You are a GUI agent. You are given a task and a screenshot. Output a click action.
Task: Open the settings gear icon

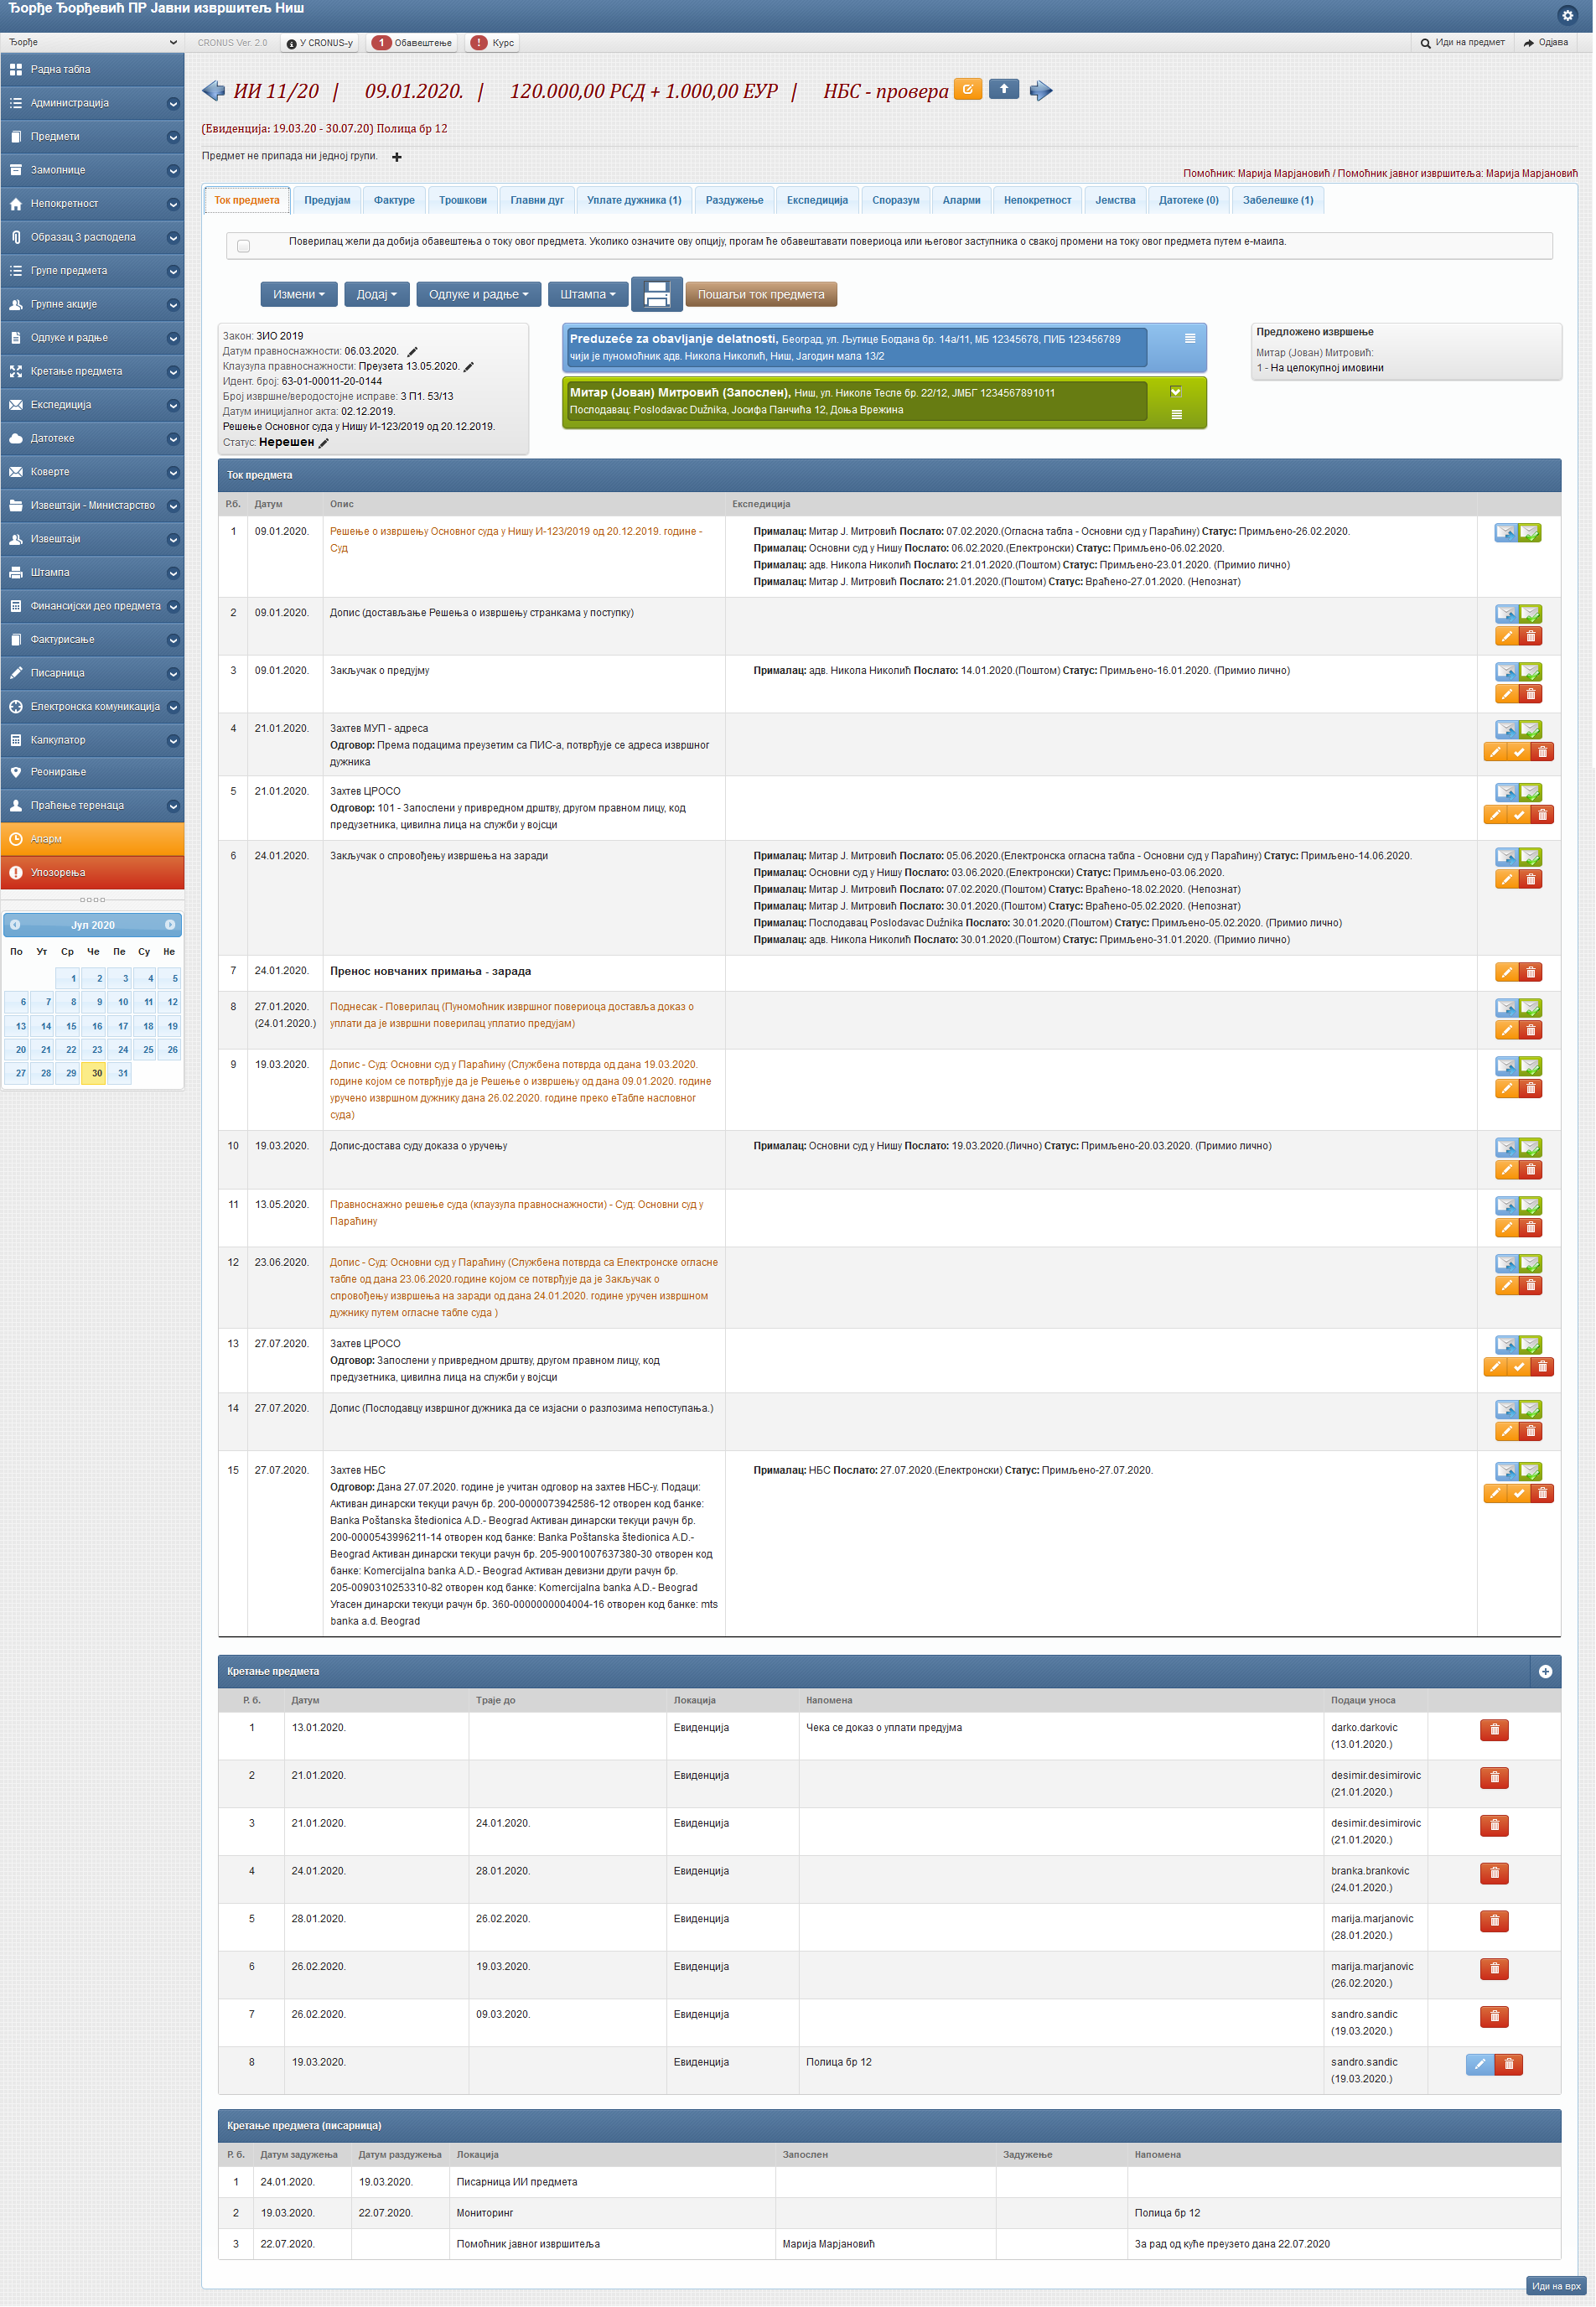(x=1567, y=15)
